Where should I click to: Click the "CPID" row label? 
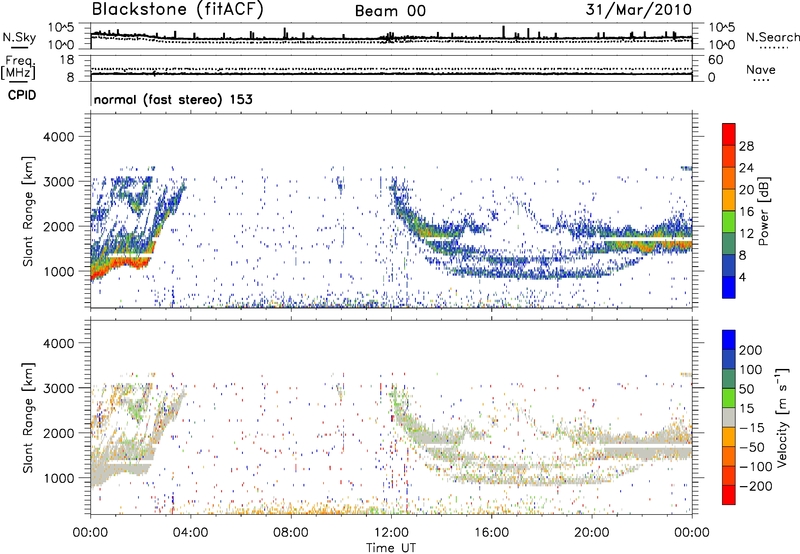(22, 95)
